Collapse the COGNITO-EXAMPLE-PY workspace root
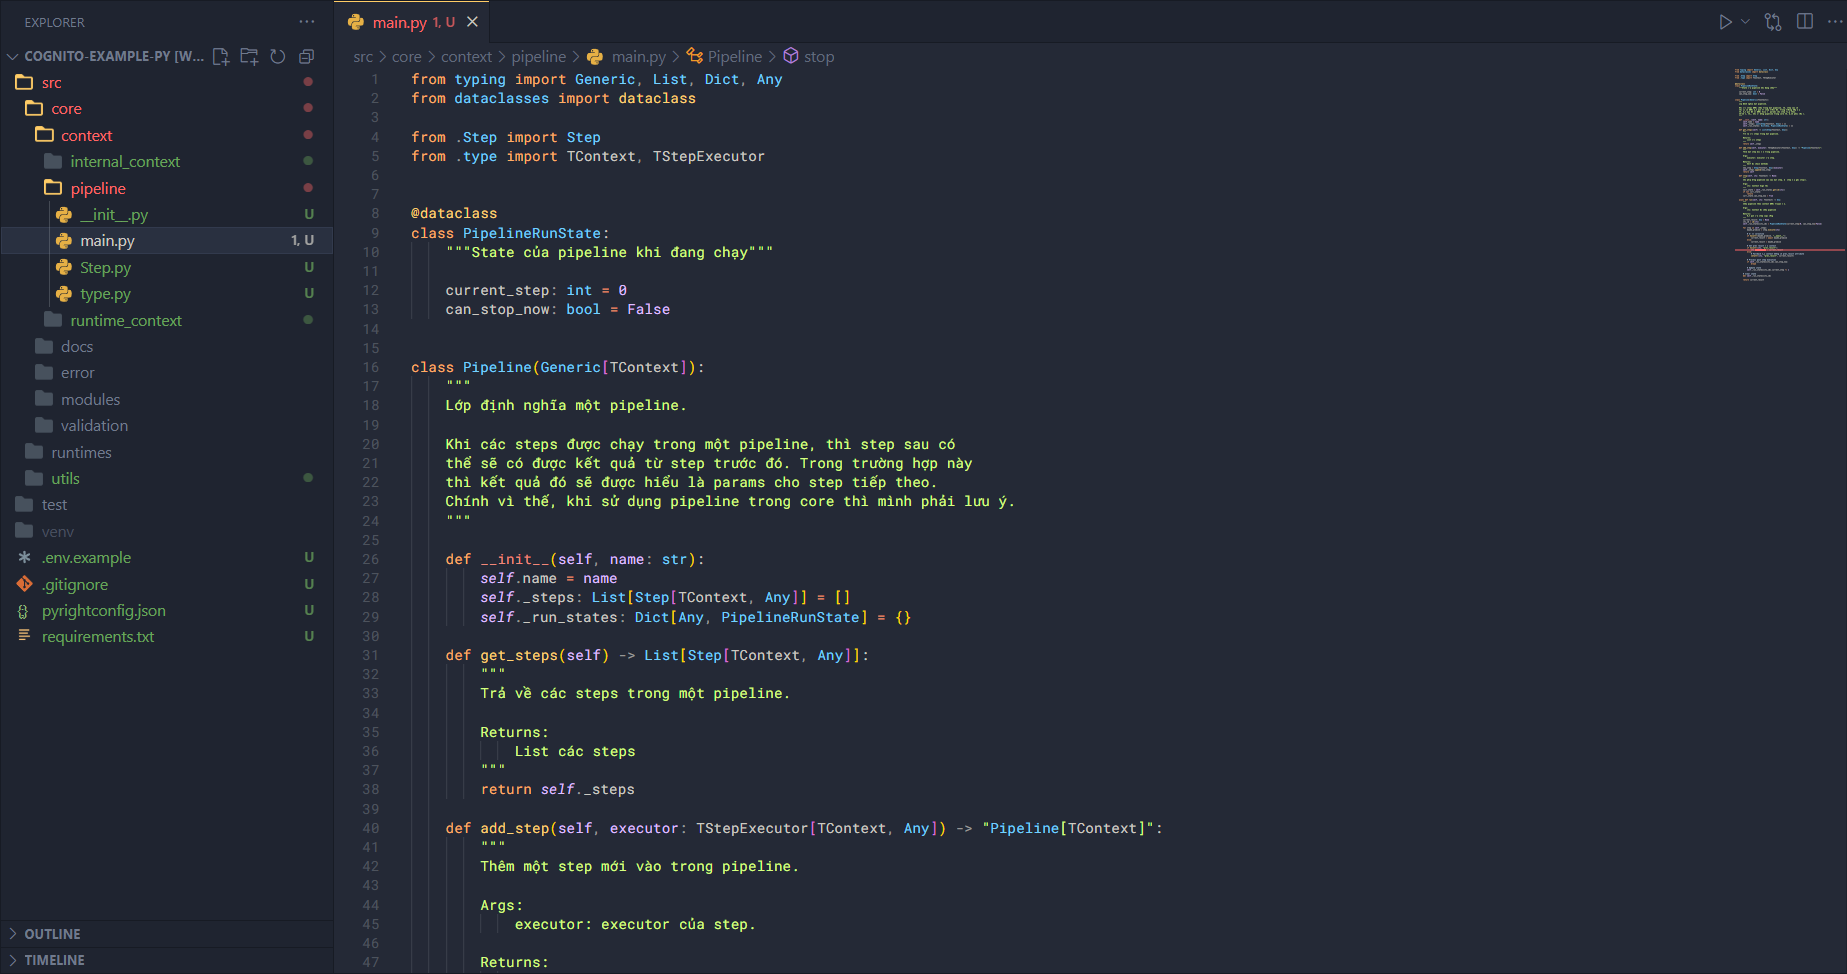The height and width of the screenshot is (974, 1847). tap(13, 57)
